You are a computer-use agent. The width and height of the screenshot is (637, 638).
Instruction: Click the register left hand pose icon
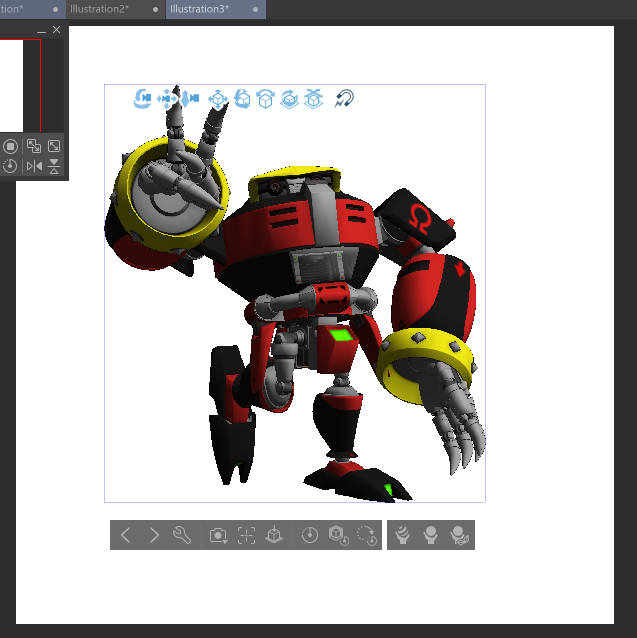click(x=430, y=535)
